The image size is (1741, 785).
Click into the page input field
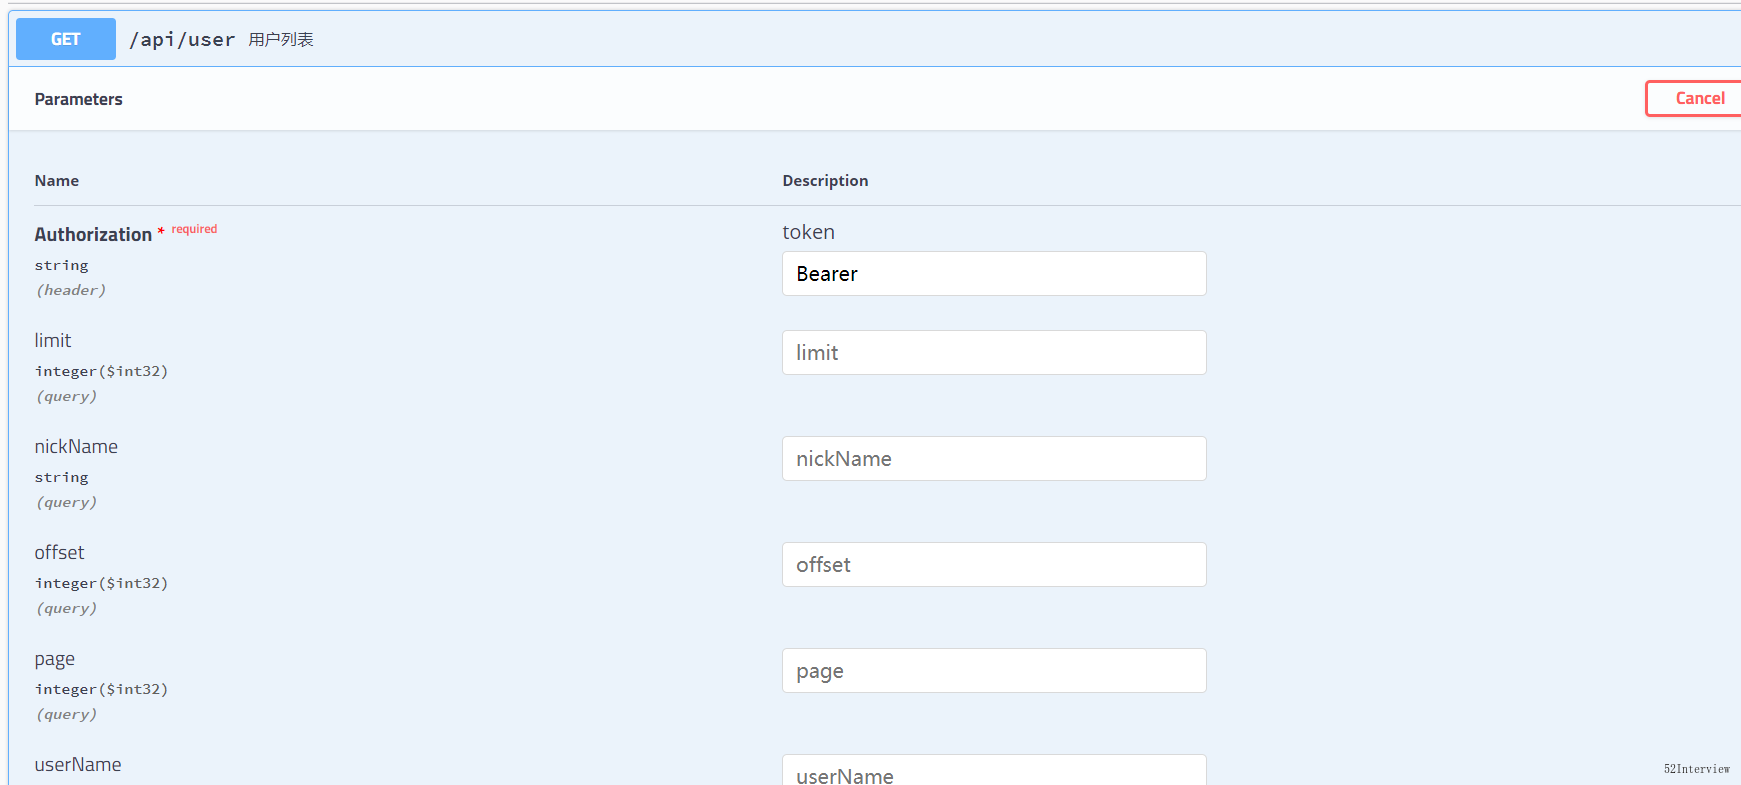994,671
